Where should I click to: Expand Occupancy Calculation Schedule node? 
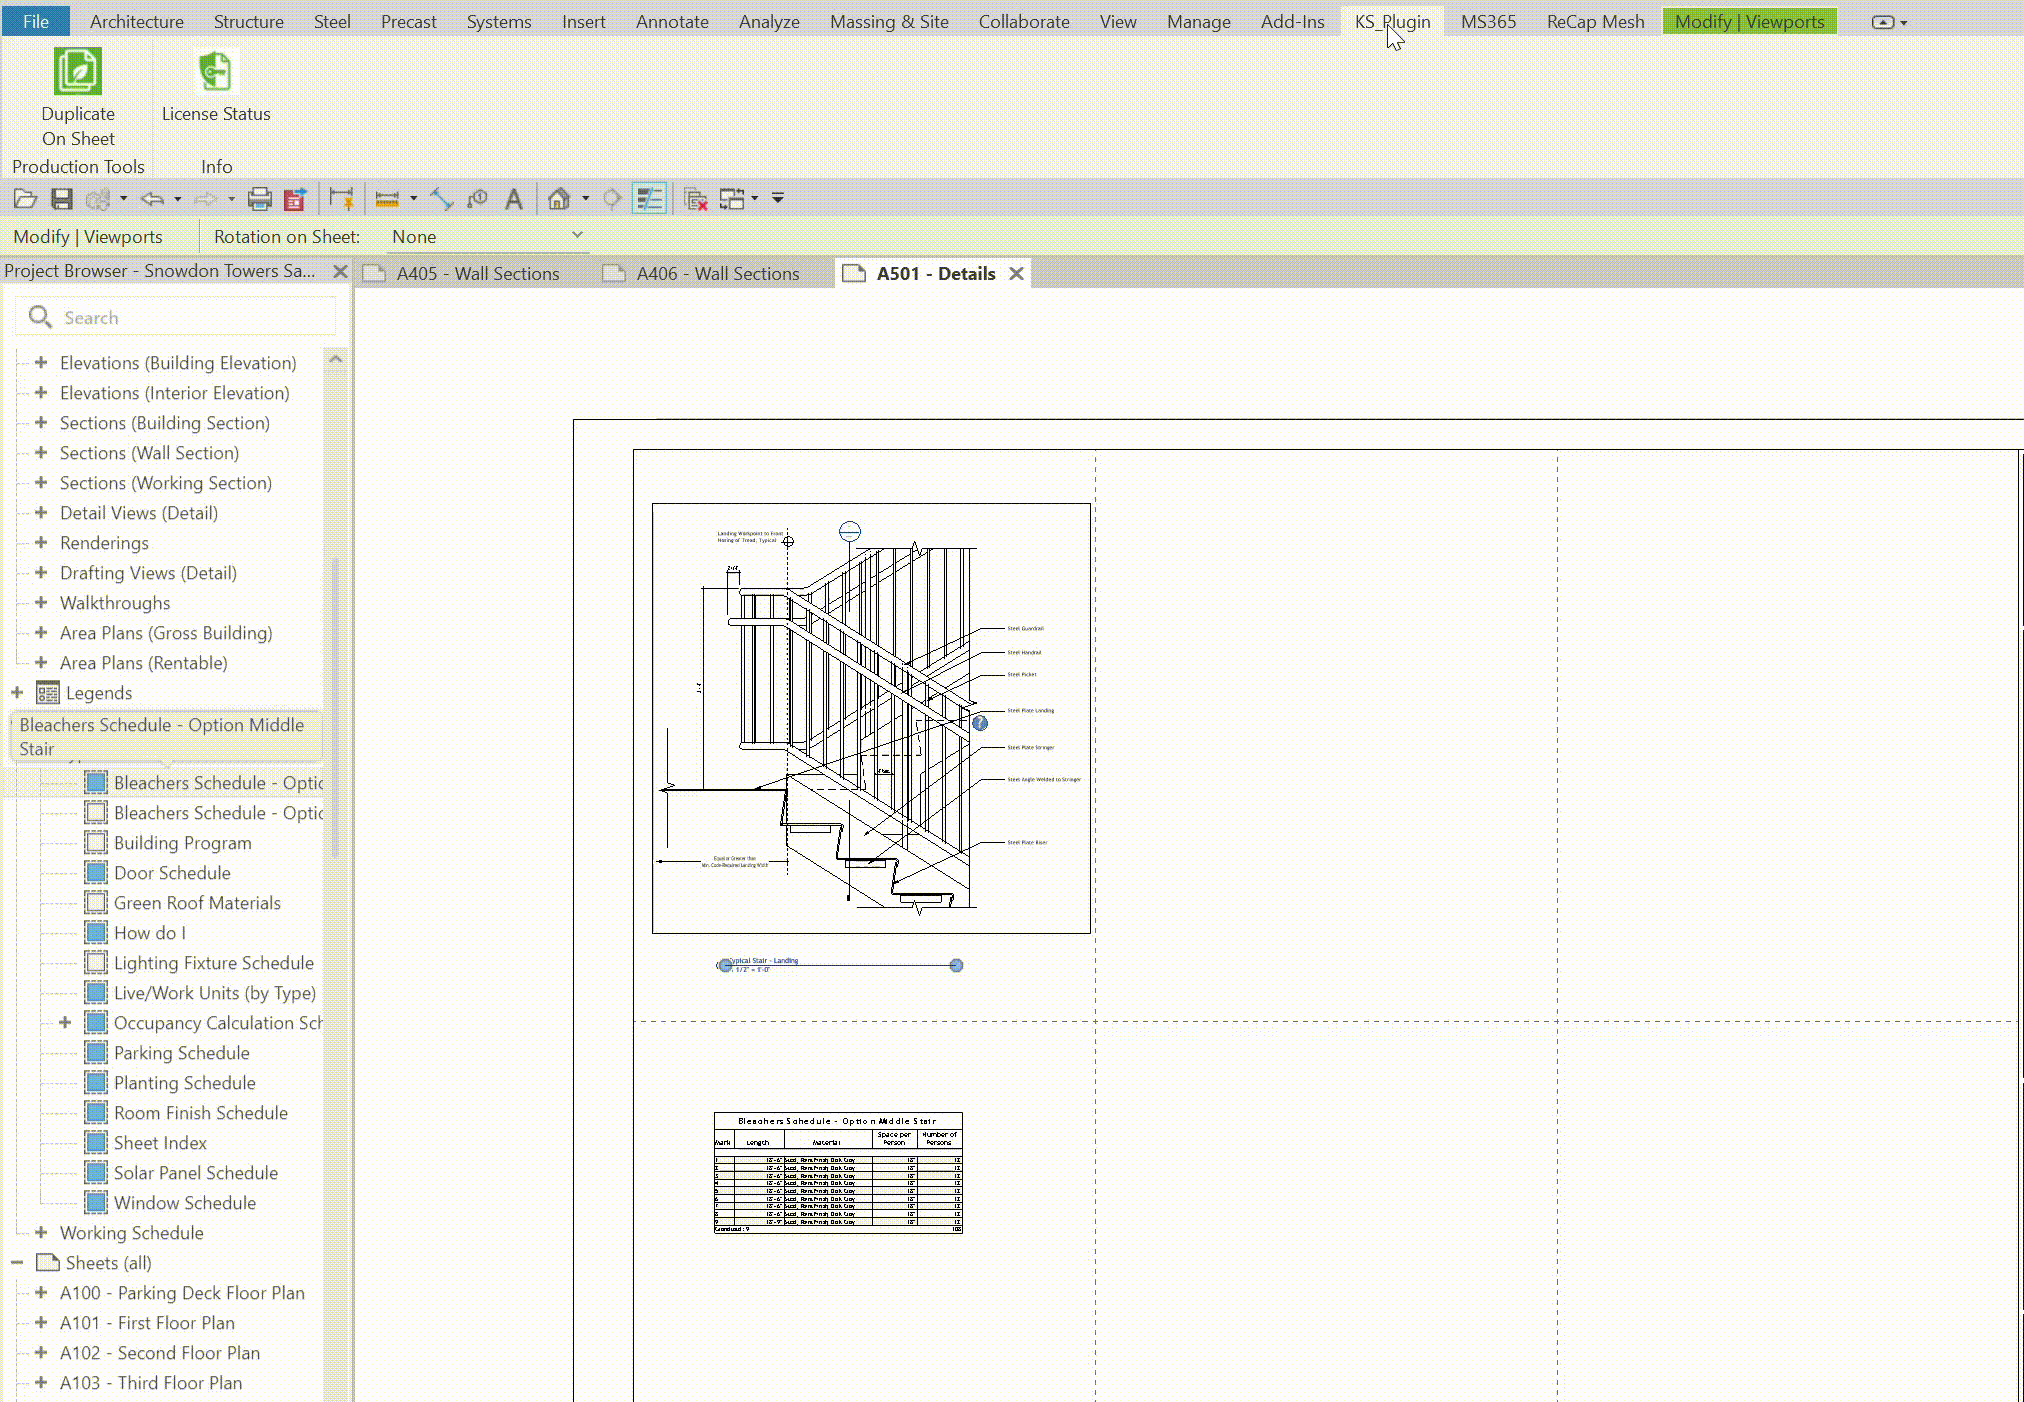point(65,1022)
